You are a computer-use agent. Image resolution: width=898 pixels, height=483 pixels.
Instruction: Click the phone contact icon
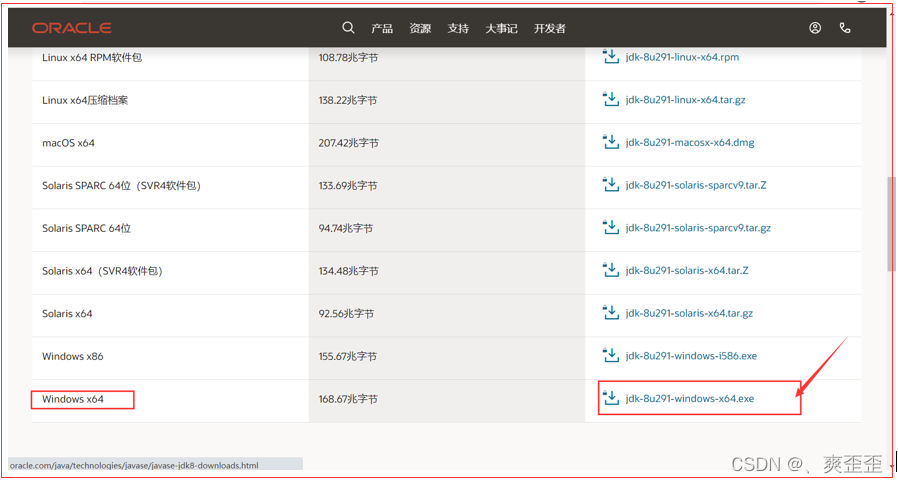click(845, 28)
